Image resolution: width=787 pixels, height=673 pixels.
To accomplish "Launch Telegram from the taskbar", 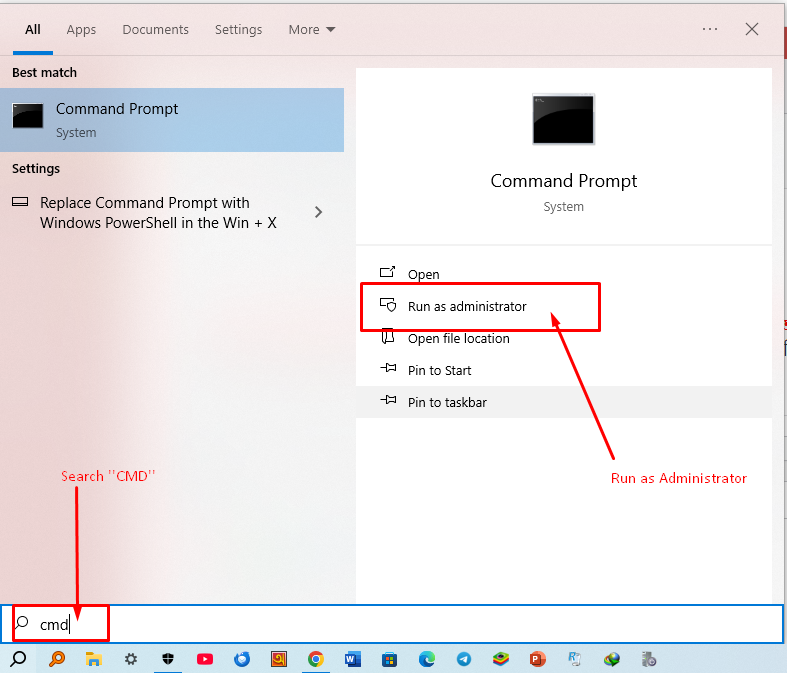I will 464,659.
